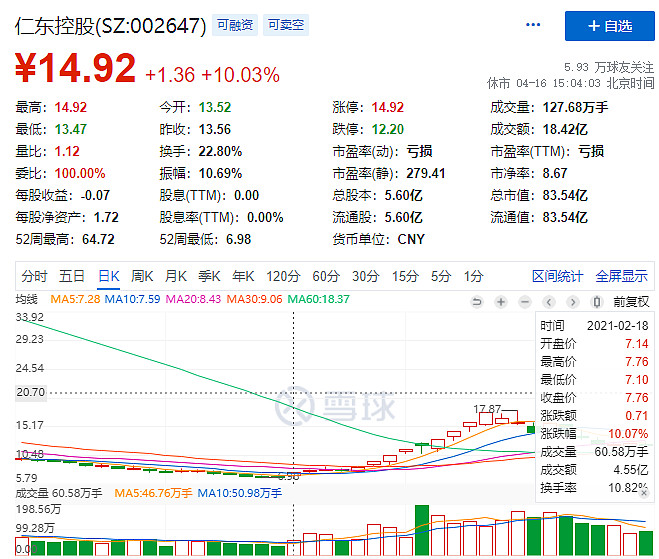Click 市盈率(静) 279.41 value
659x559 pixels.
pos(425,173)
